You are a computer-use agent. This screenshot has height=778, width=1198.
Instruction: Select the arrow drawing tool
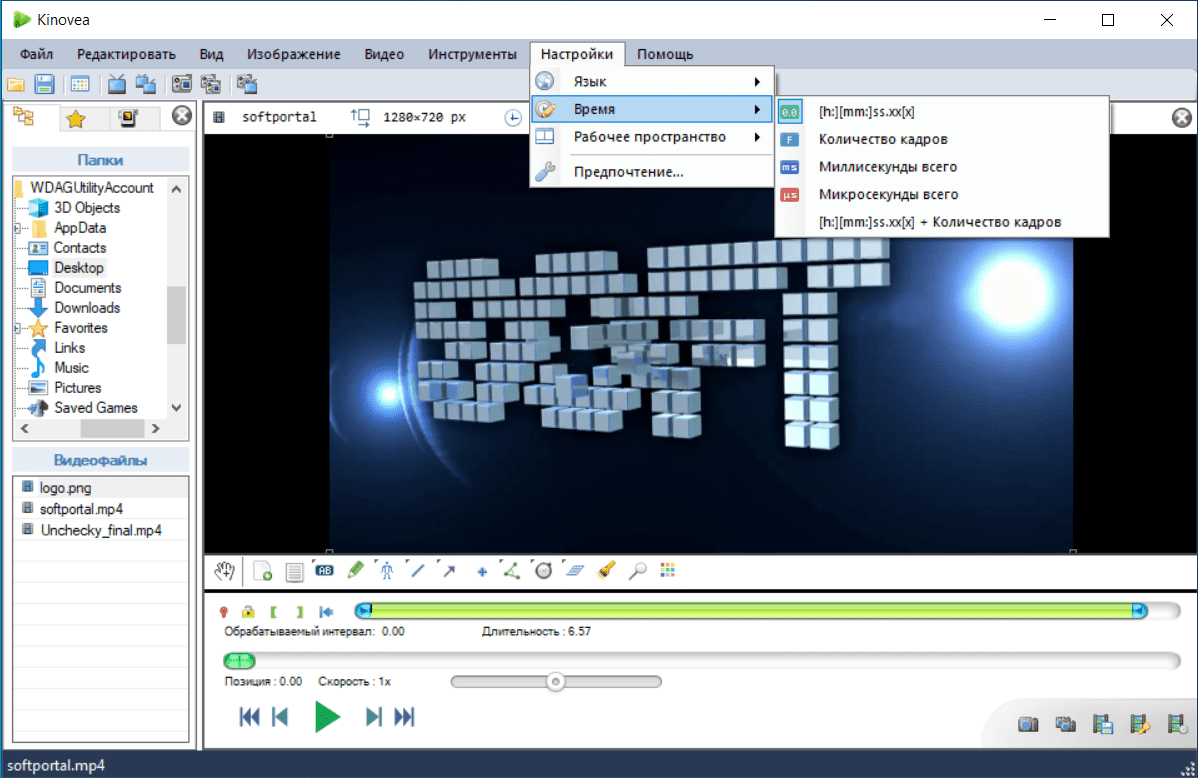[x=449, y=570]
